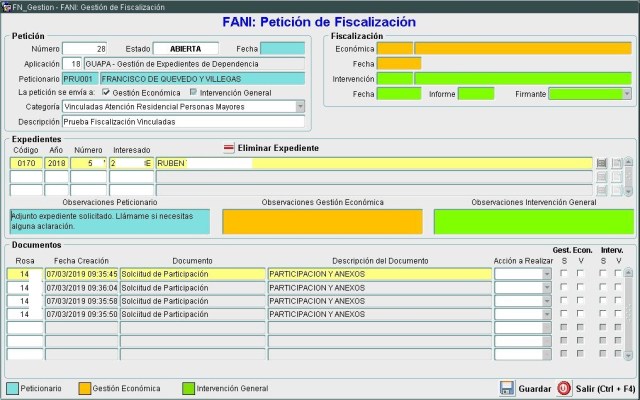Click the document icon on first expediente row
The height and width of the screenshot is (400, 640).
click(x=617, y=163)
